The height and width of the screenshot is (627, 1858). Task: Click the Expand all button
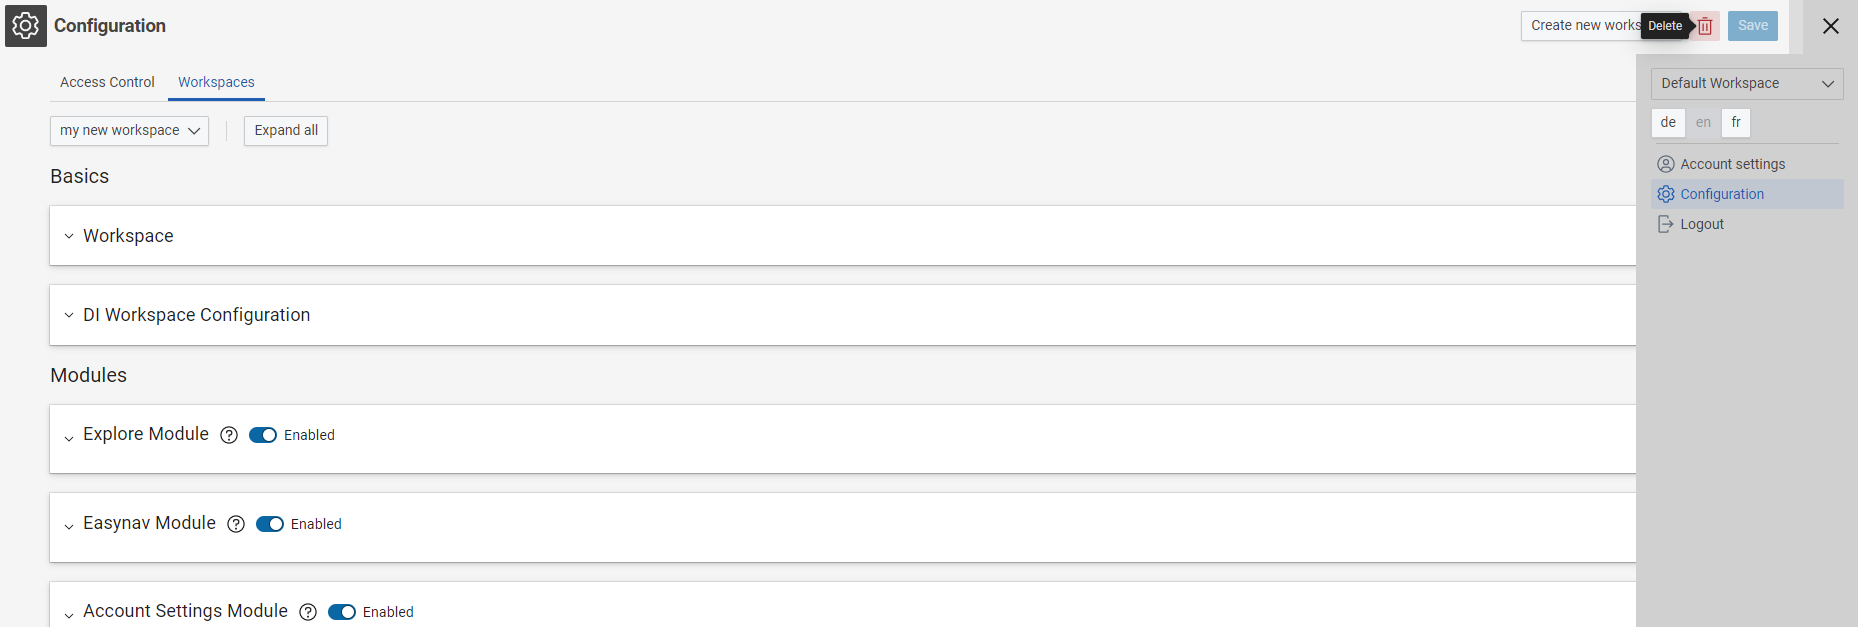coord(285,130)
